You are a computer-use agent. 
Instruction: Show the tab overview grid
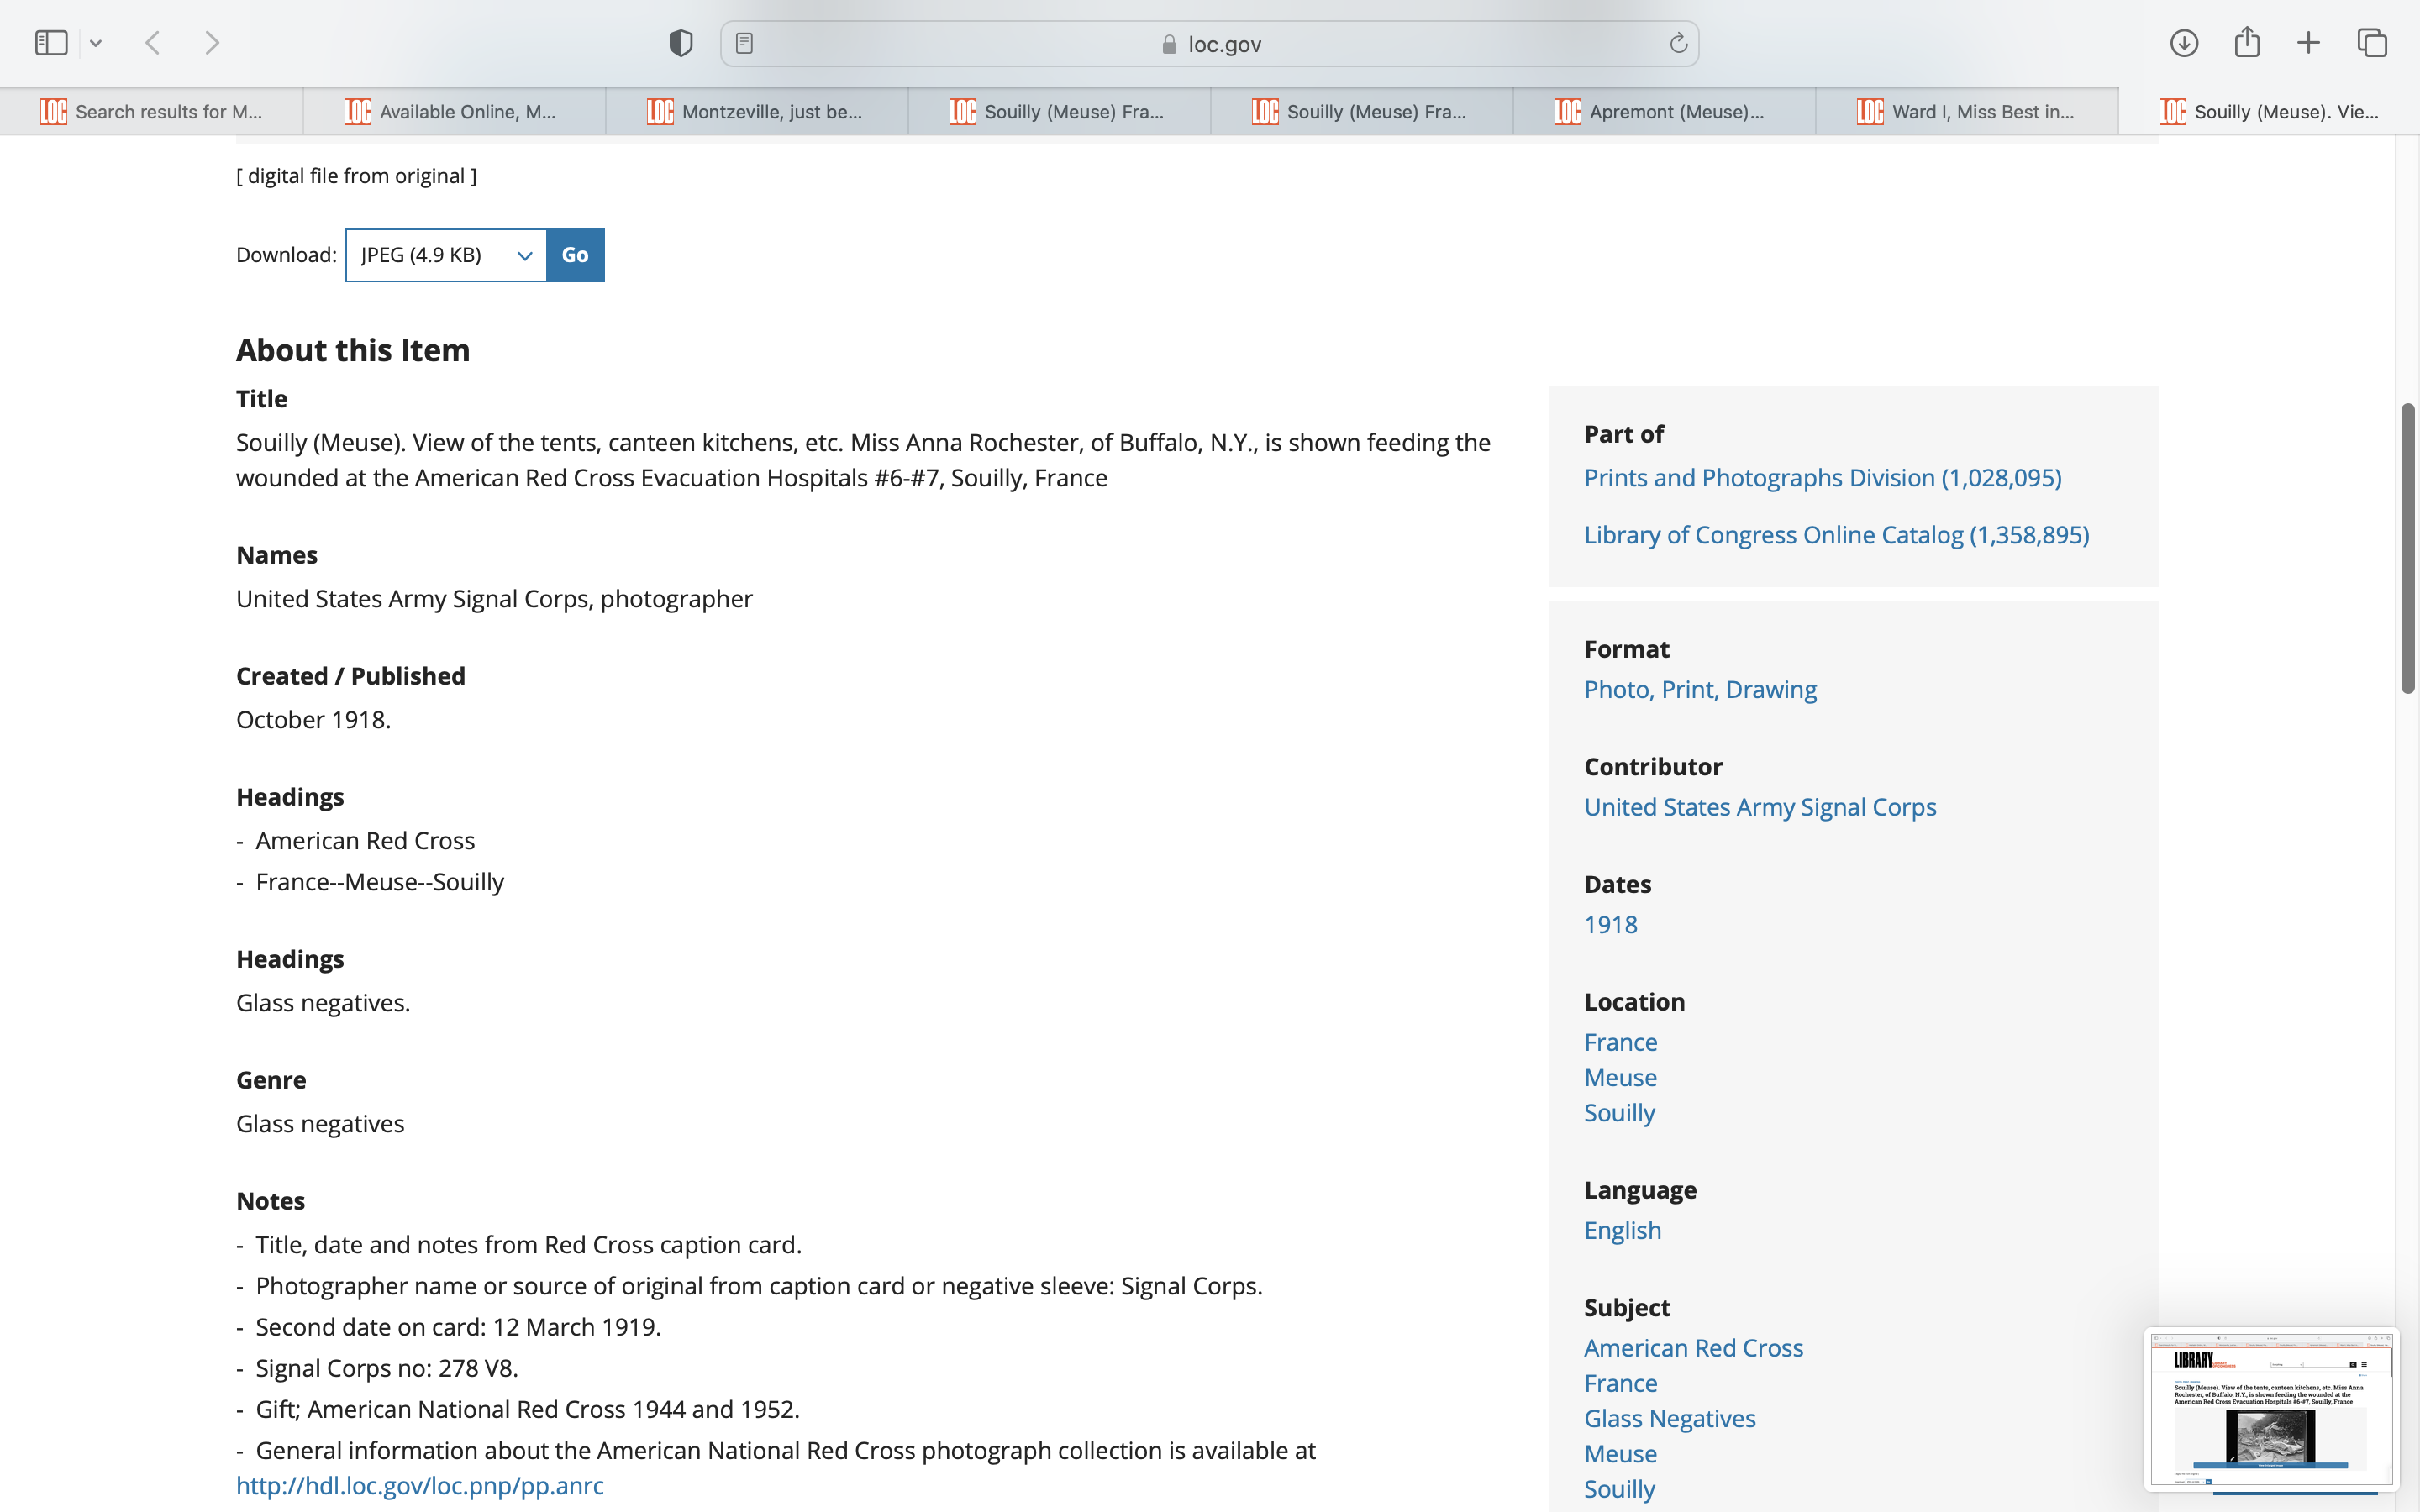point(2372,43)
